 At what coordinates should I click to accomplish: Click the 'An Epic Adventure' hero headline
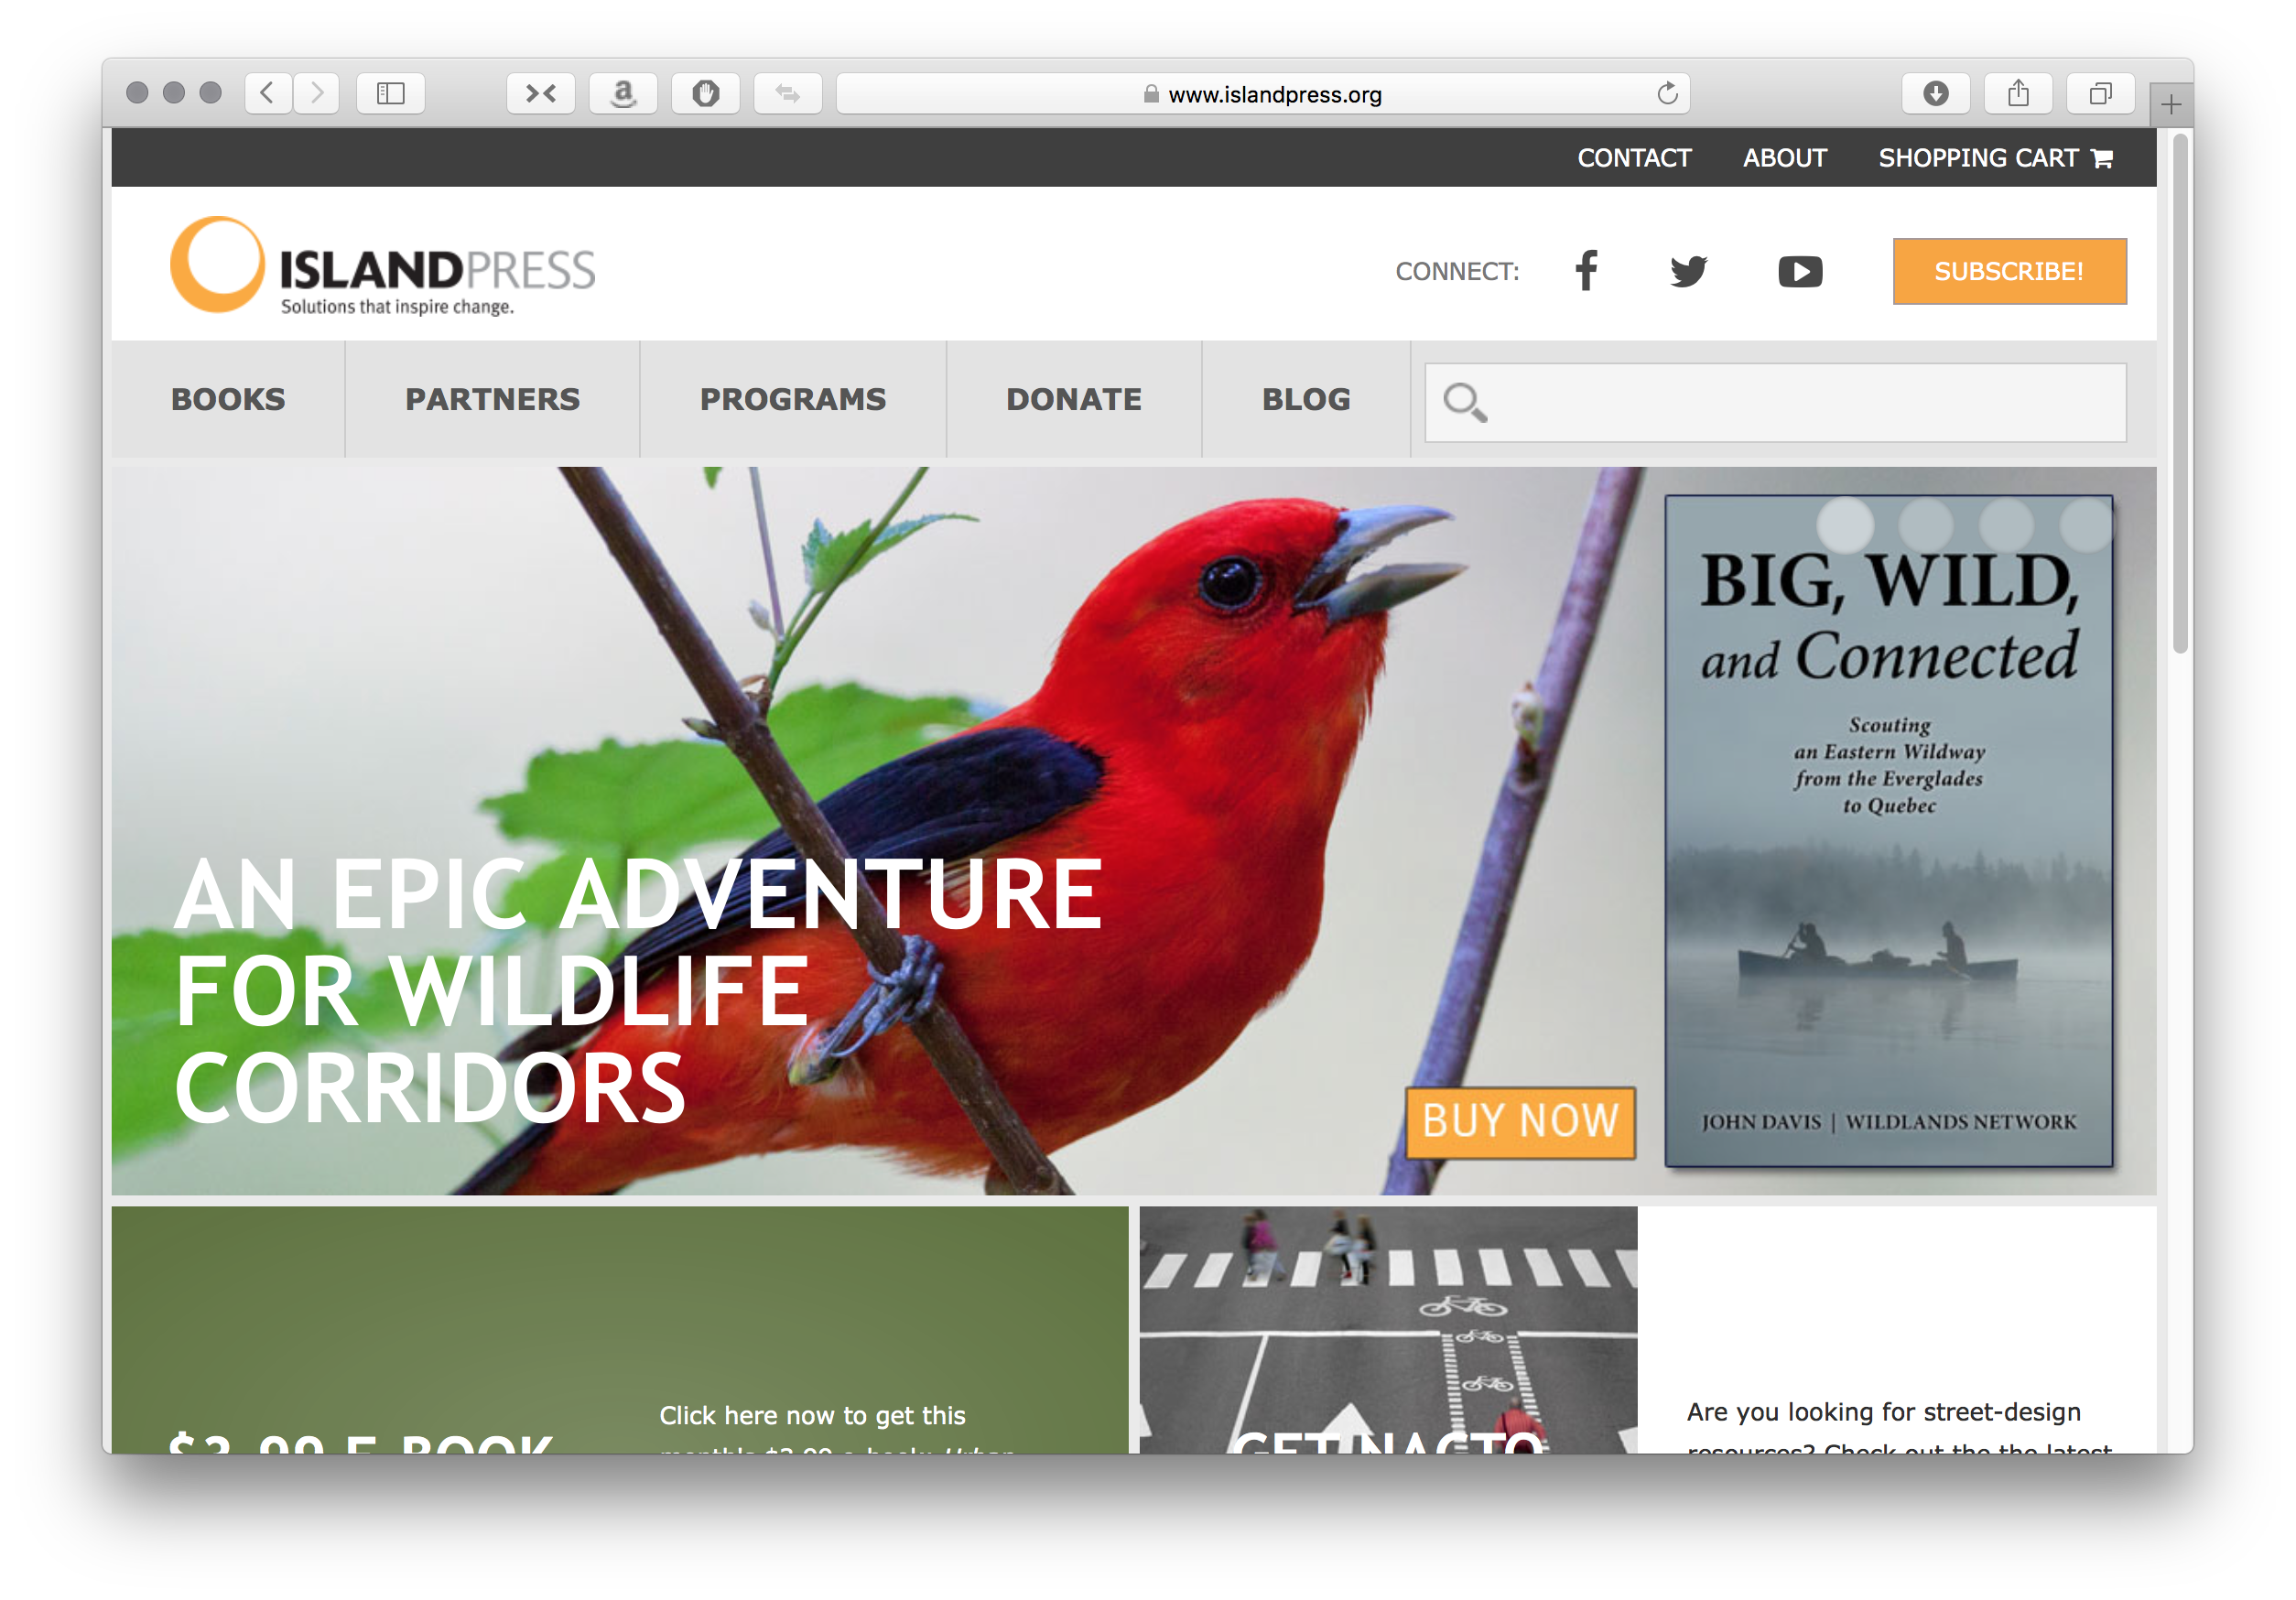(637, 990)
